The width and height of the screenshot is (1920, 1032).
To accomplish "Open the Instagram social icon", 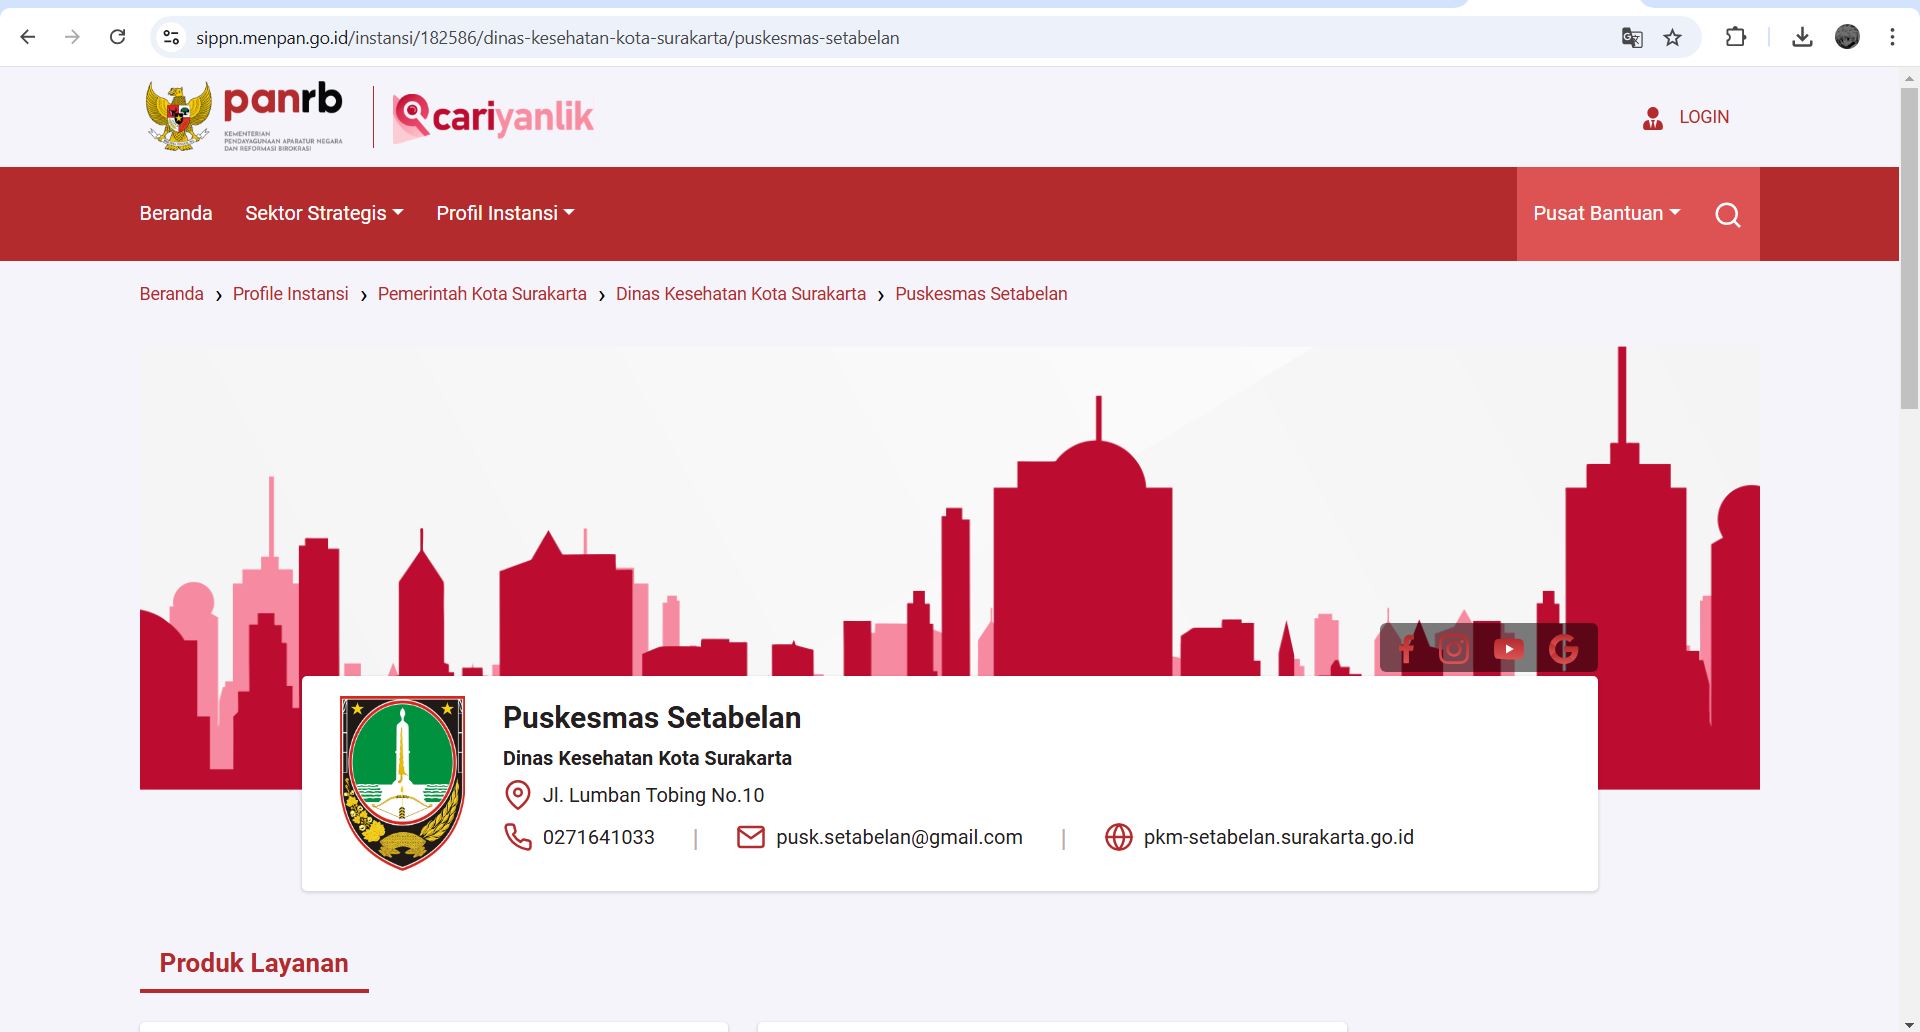I will 1454,649.
